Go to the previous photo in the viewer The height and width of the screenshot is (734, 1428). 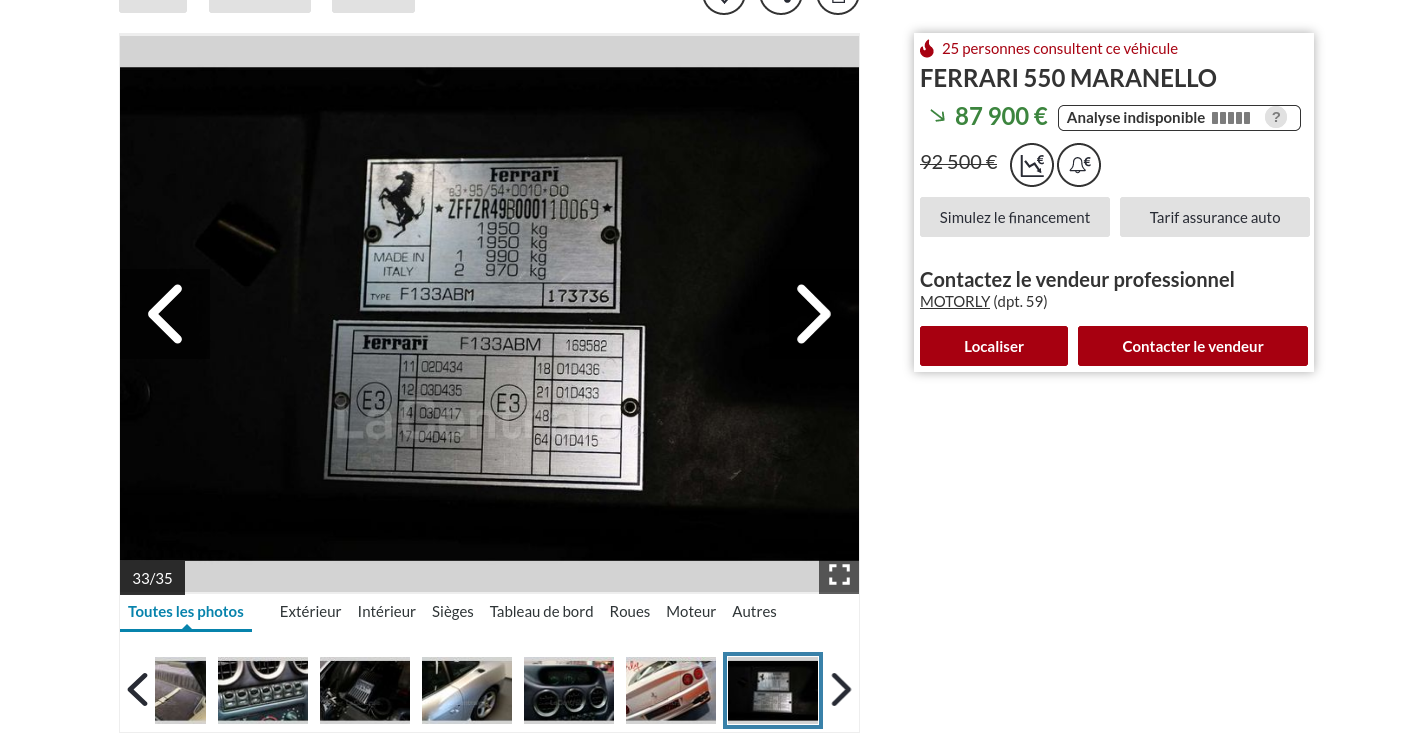click(x=165, y=314)
